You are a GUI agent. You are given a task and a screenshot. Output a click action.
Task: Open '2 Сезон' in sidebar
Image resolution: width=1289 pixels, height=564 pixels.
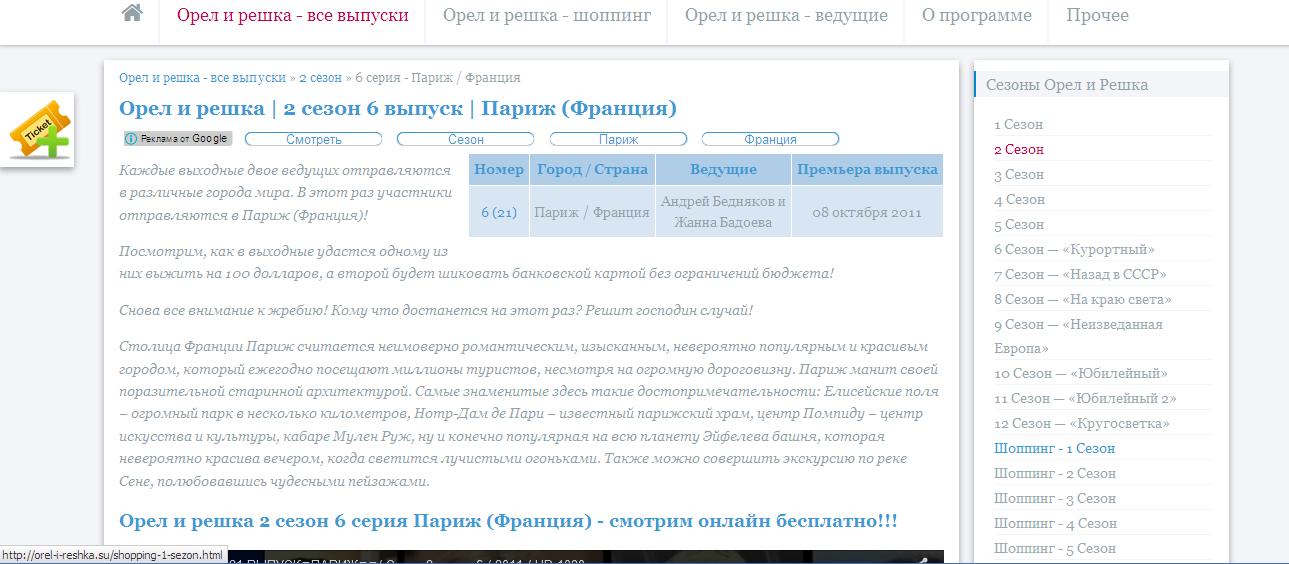(1018, 150)
